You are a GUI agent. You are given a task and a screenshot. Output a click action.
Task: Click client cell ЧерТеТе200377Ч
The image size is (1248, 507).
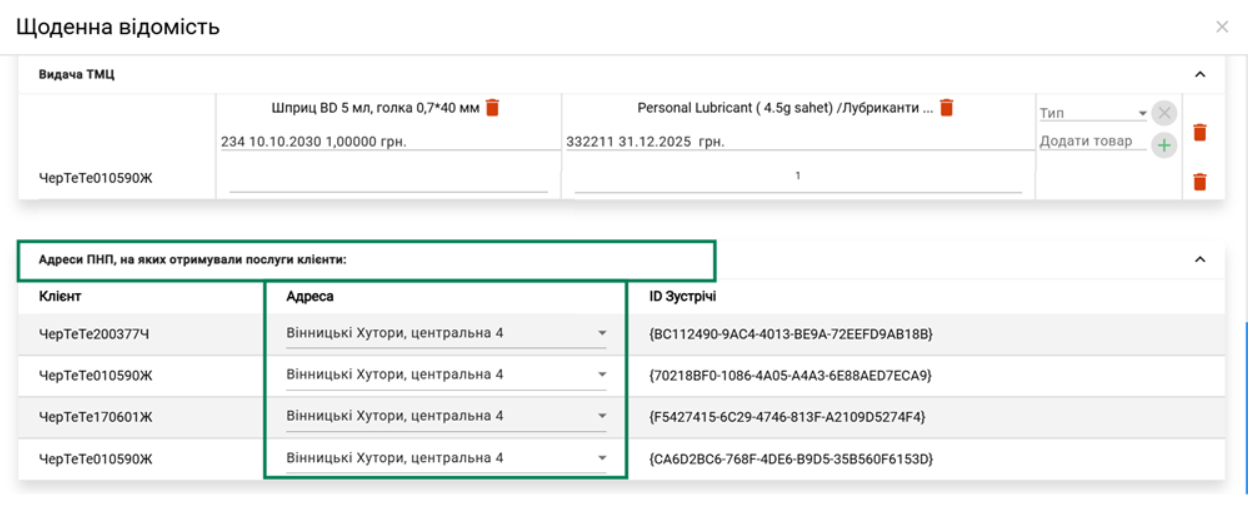tap(94, 333)
